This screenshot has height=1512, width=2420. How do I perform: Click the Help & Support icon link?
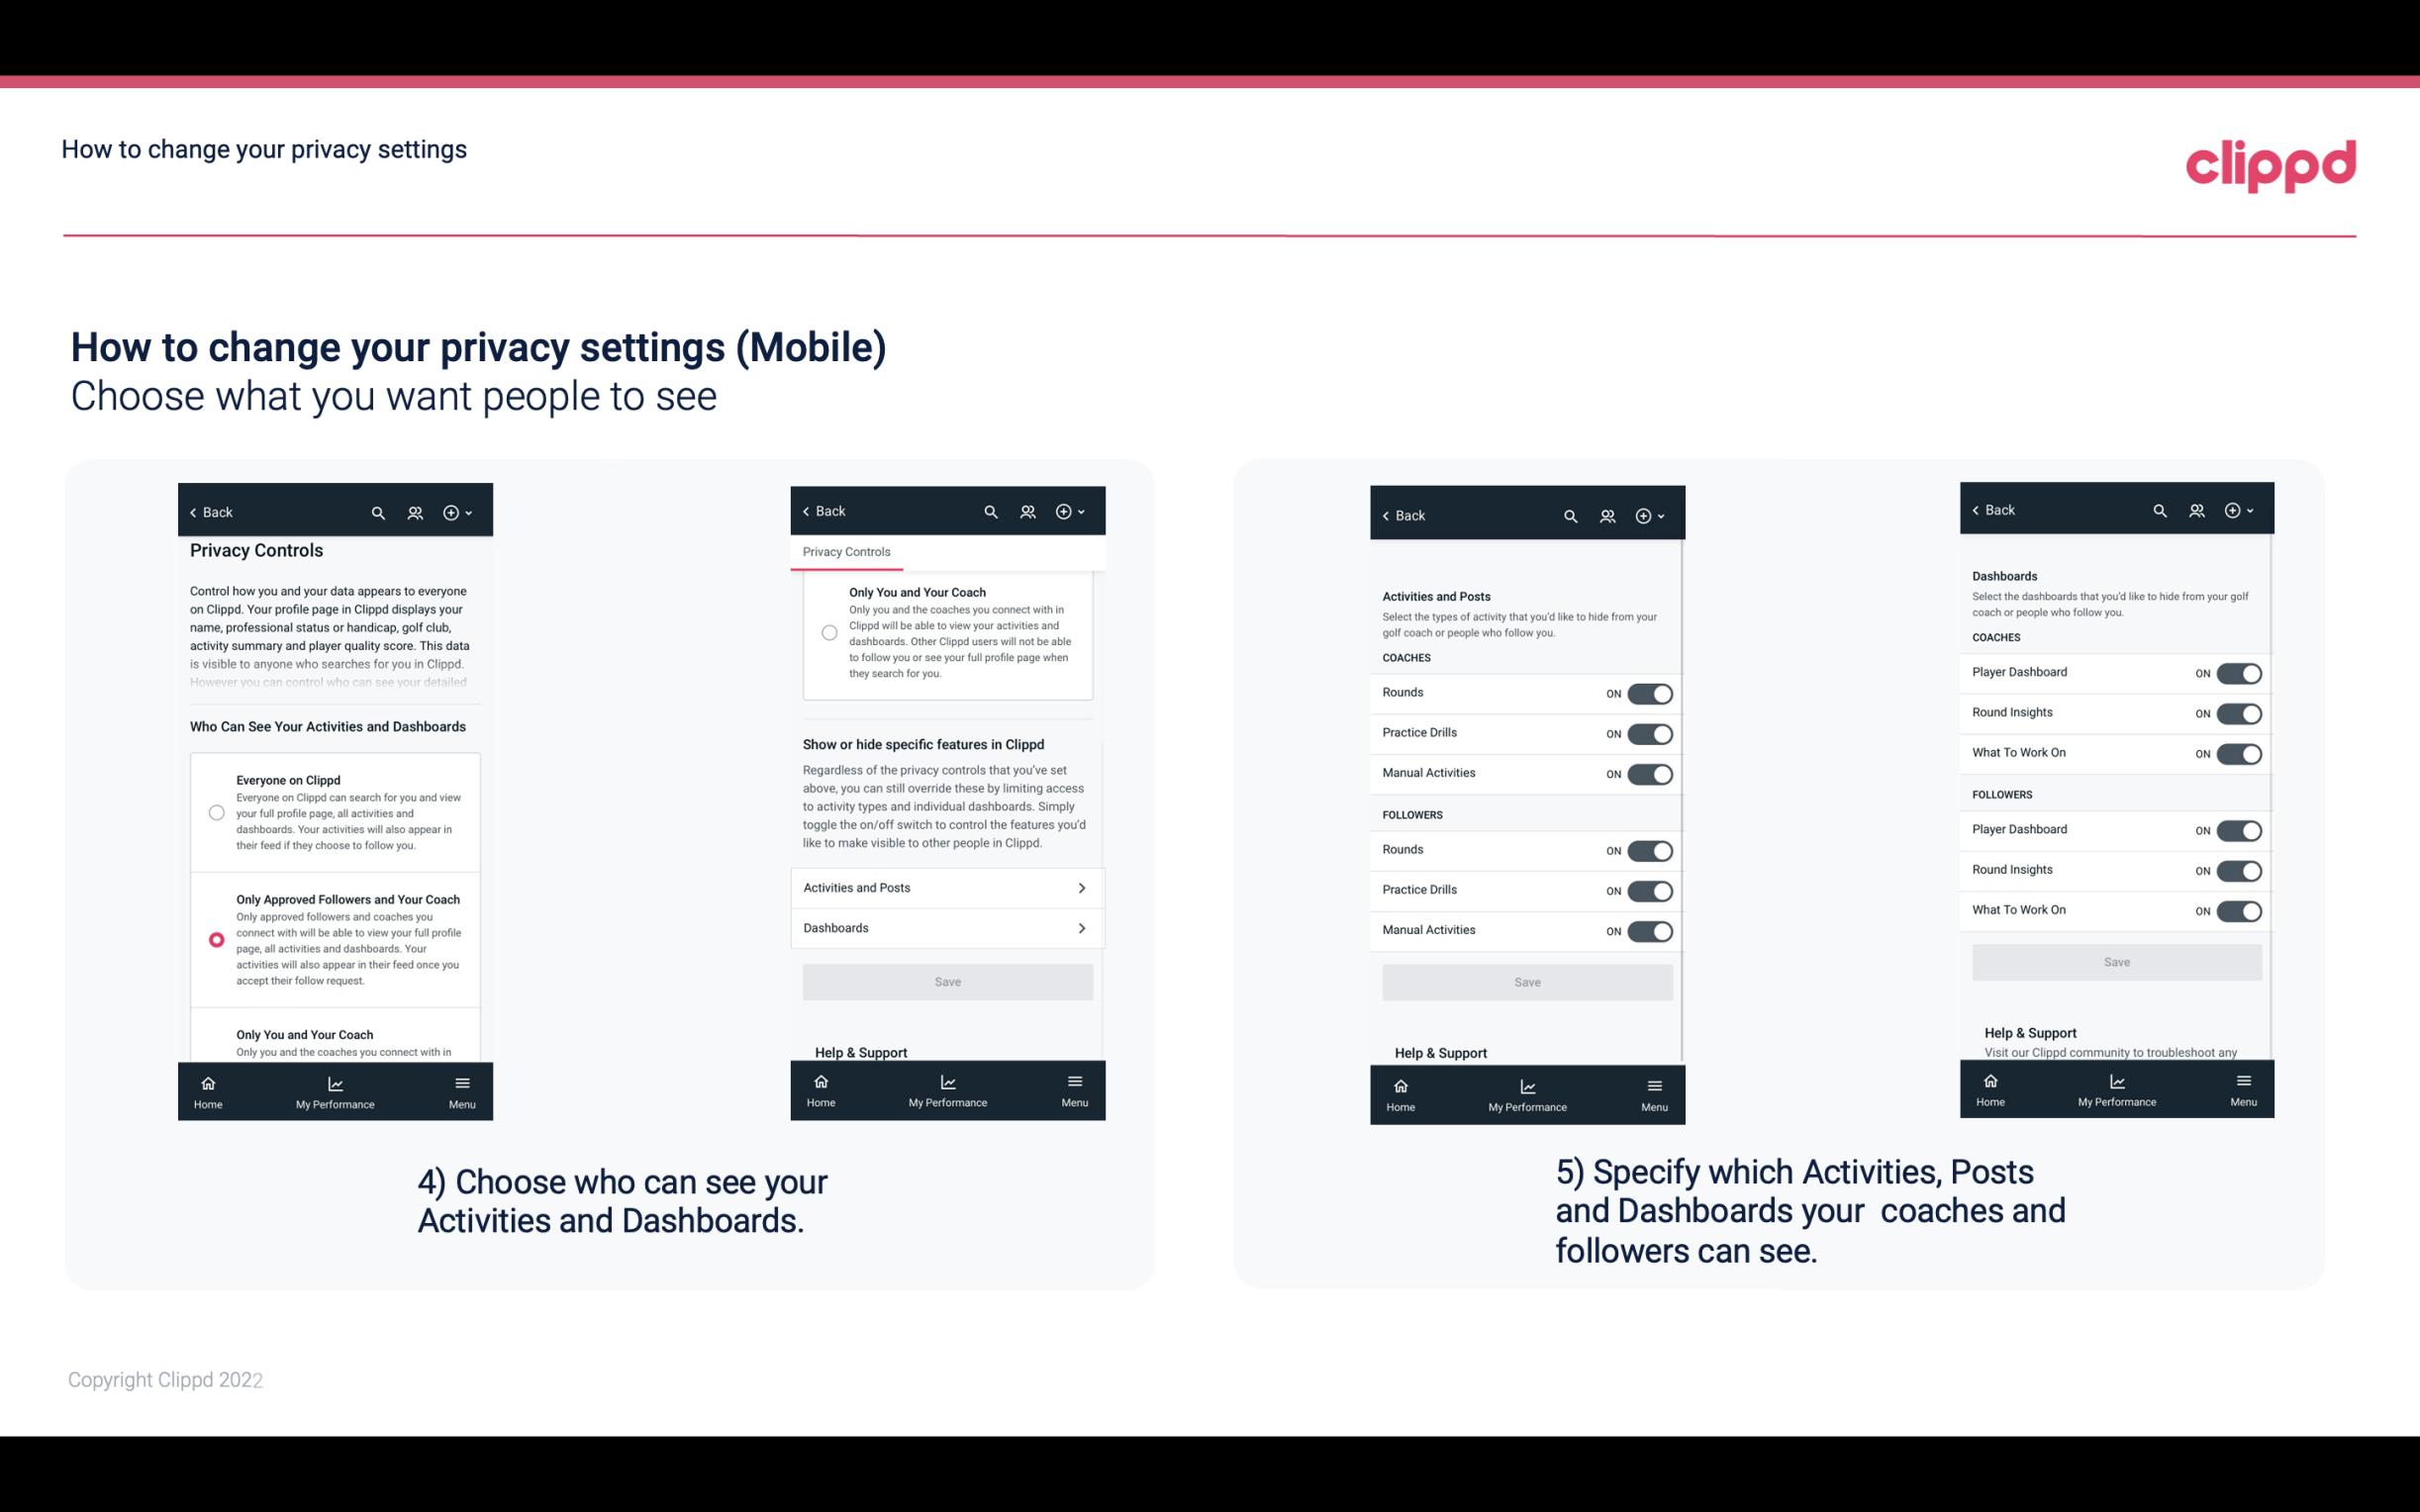coord(866,1052)
